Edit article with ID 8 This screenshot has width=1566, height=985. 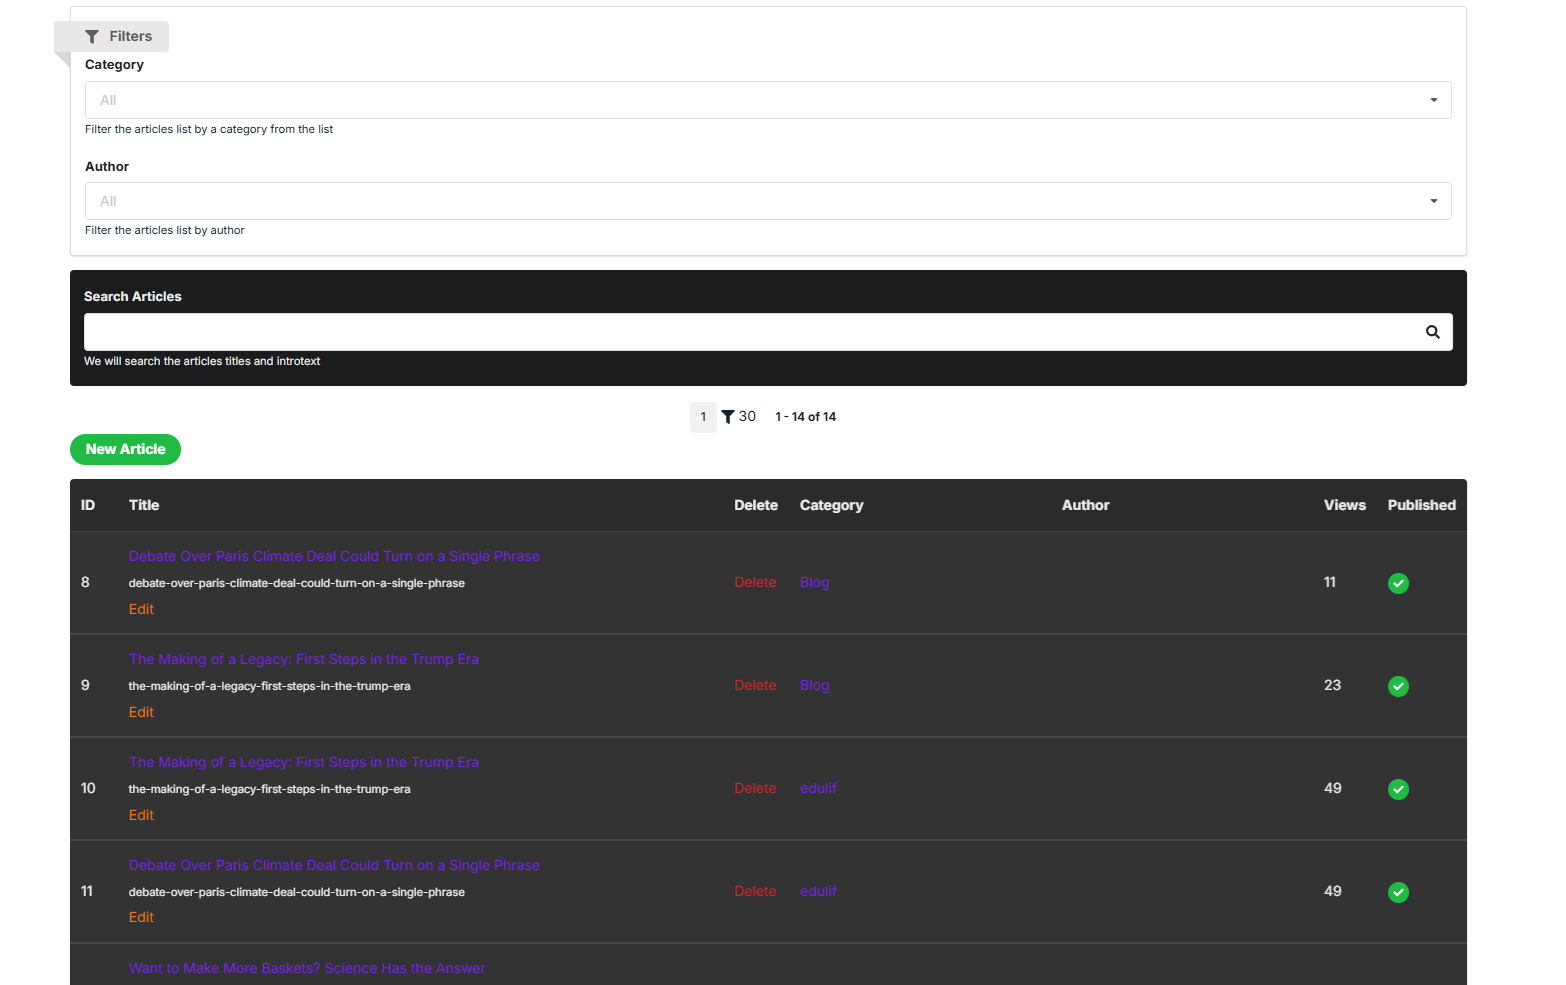coord(141,609)
